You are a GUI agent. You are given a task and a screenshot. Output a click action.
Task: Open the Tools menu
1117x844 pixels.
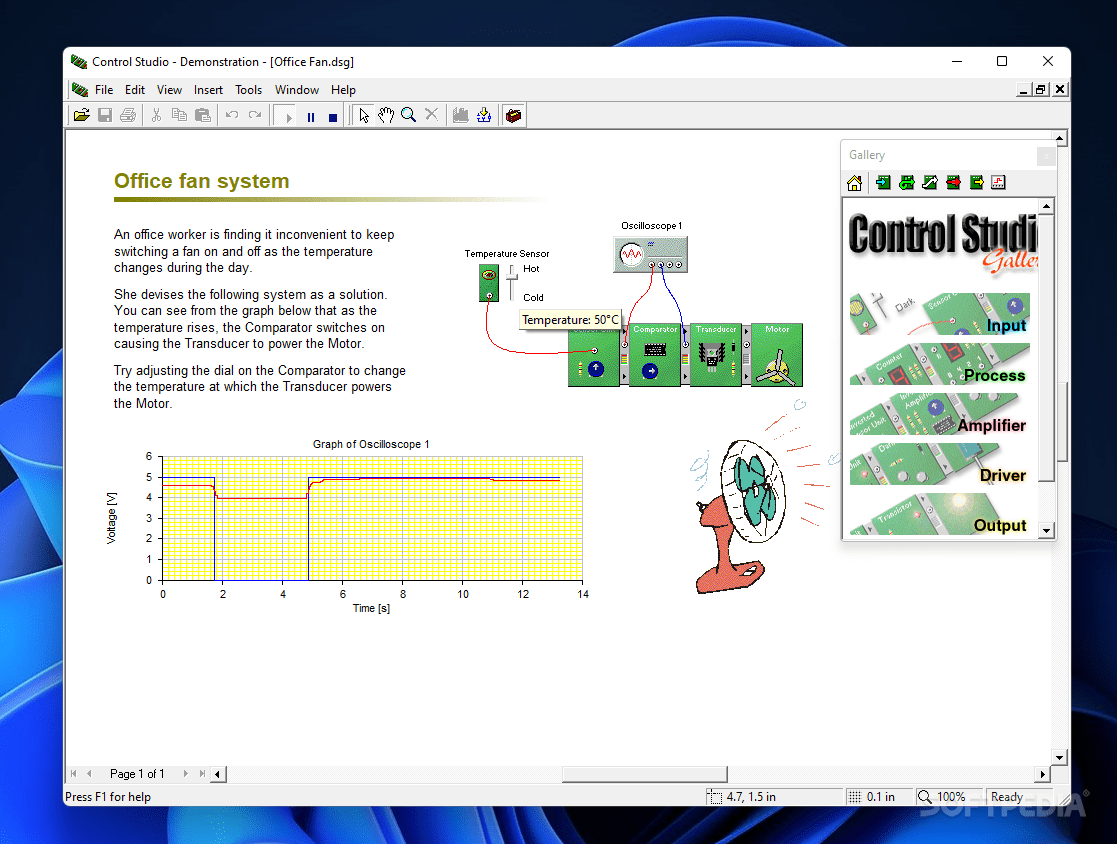point(249,90)
